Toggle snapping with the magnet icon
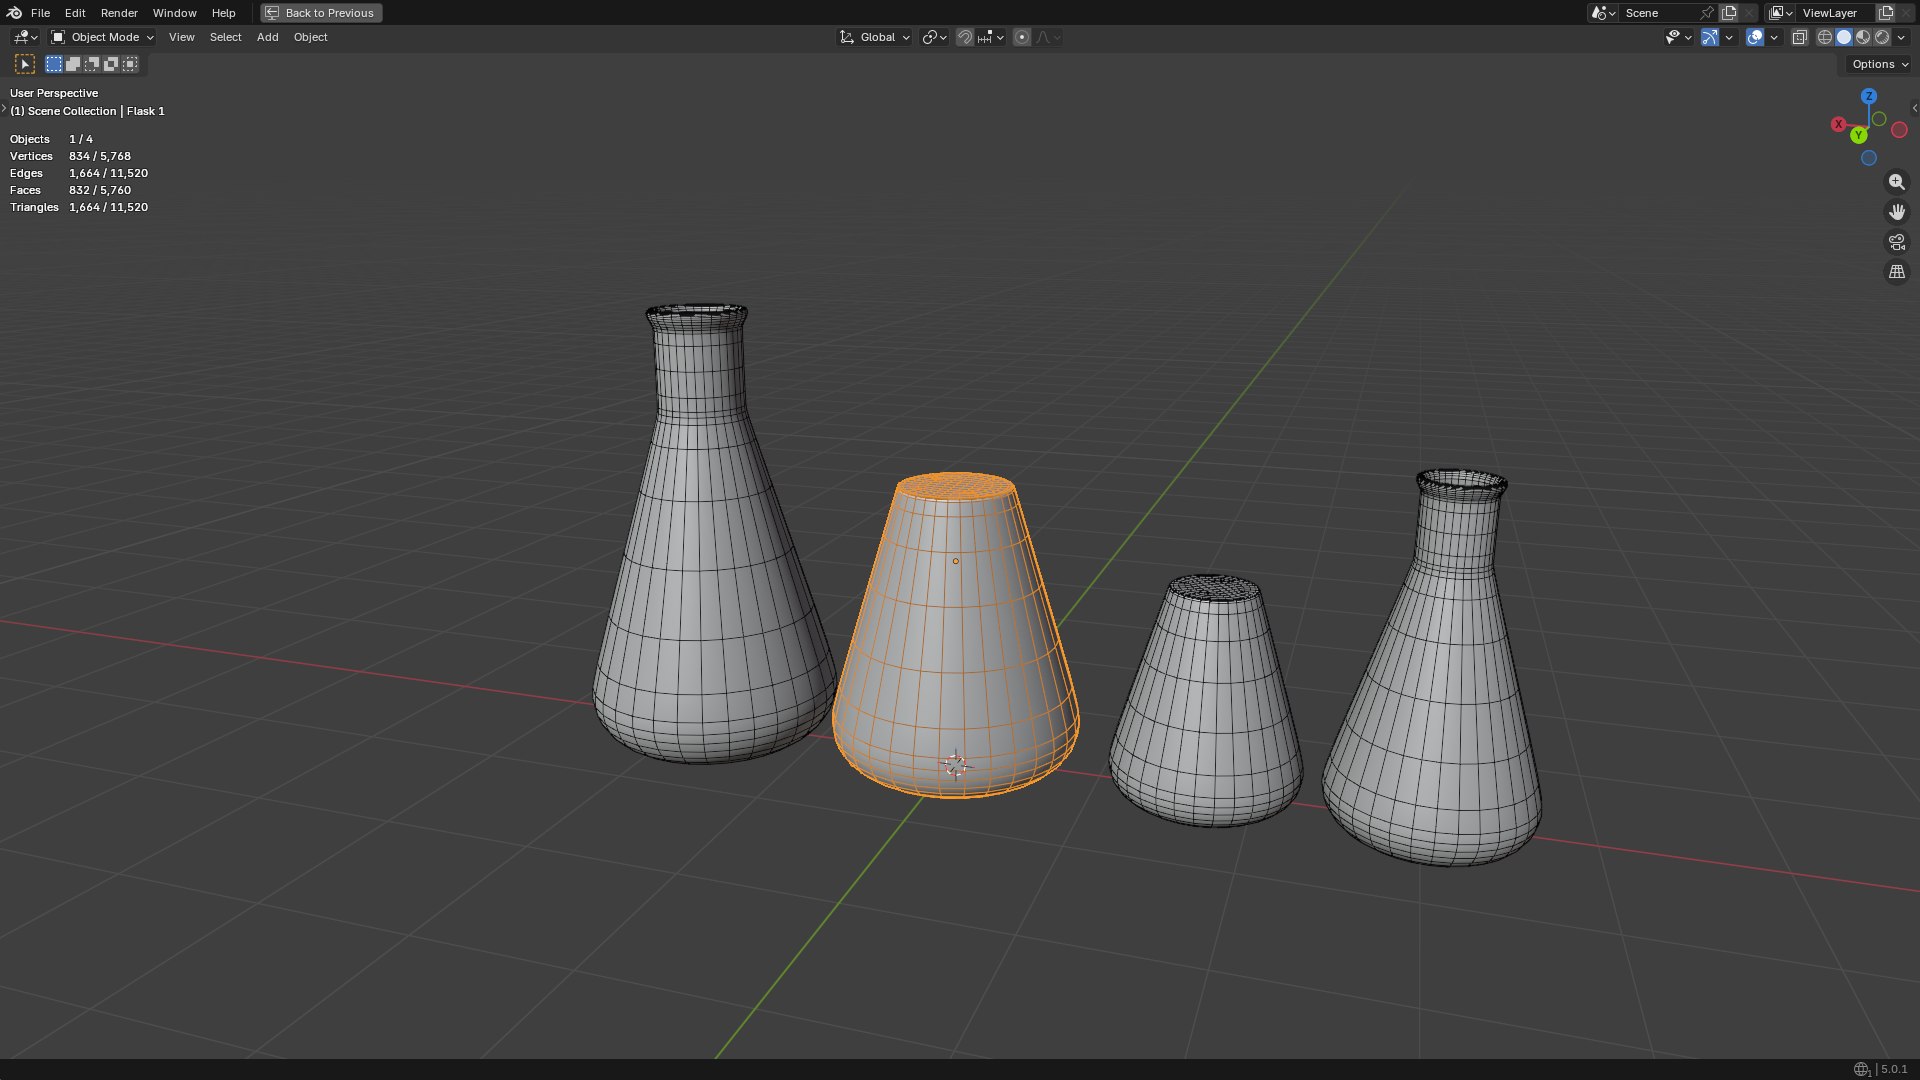 [x=964, y=37]
